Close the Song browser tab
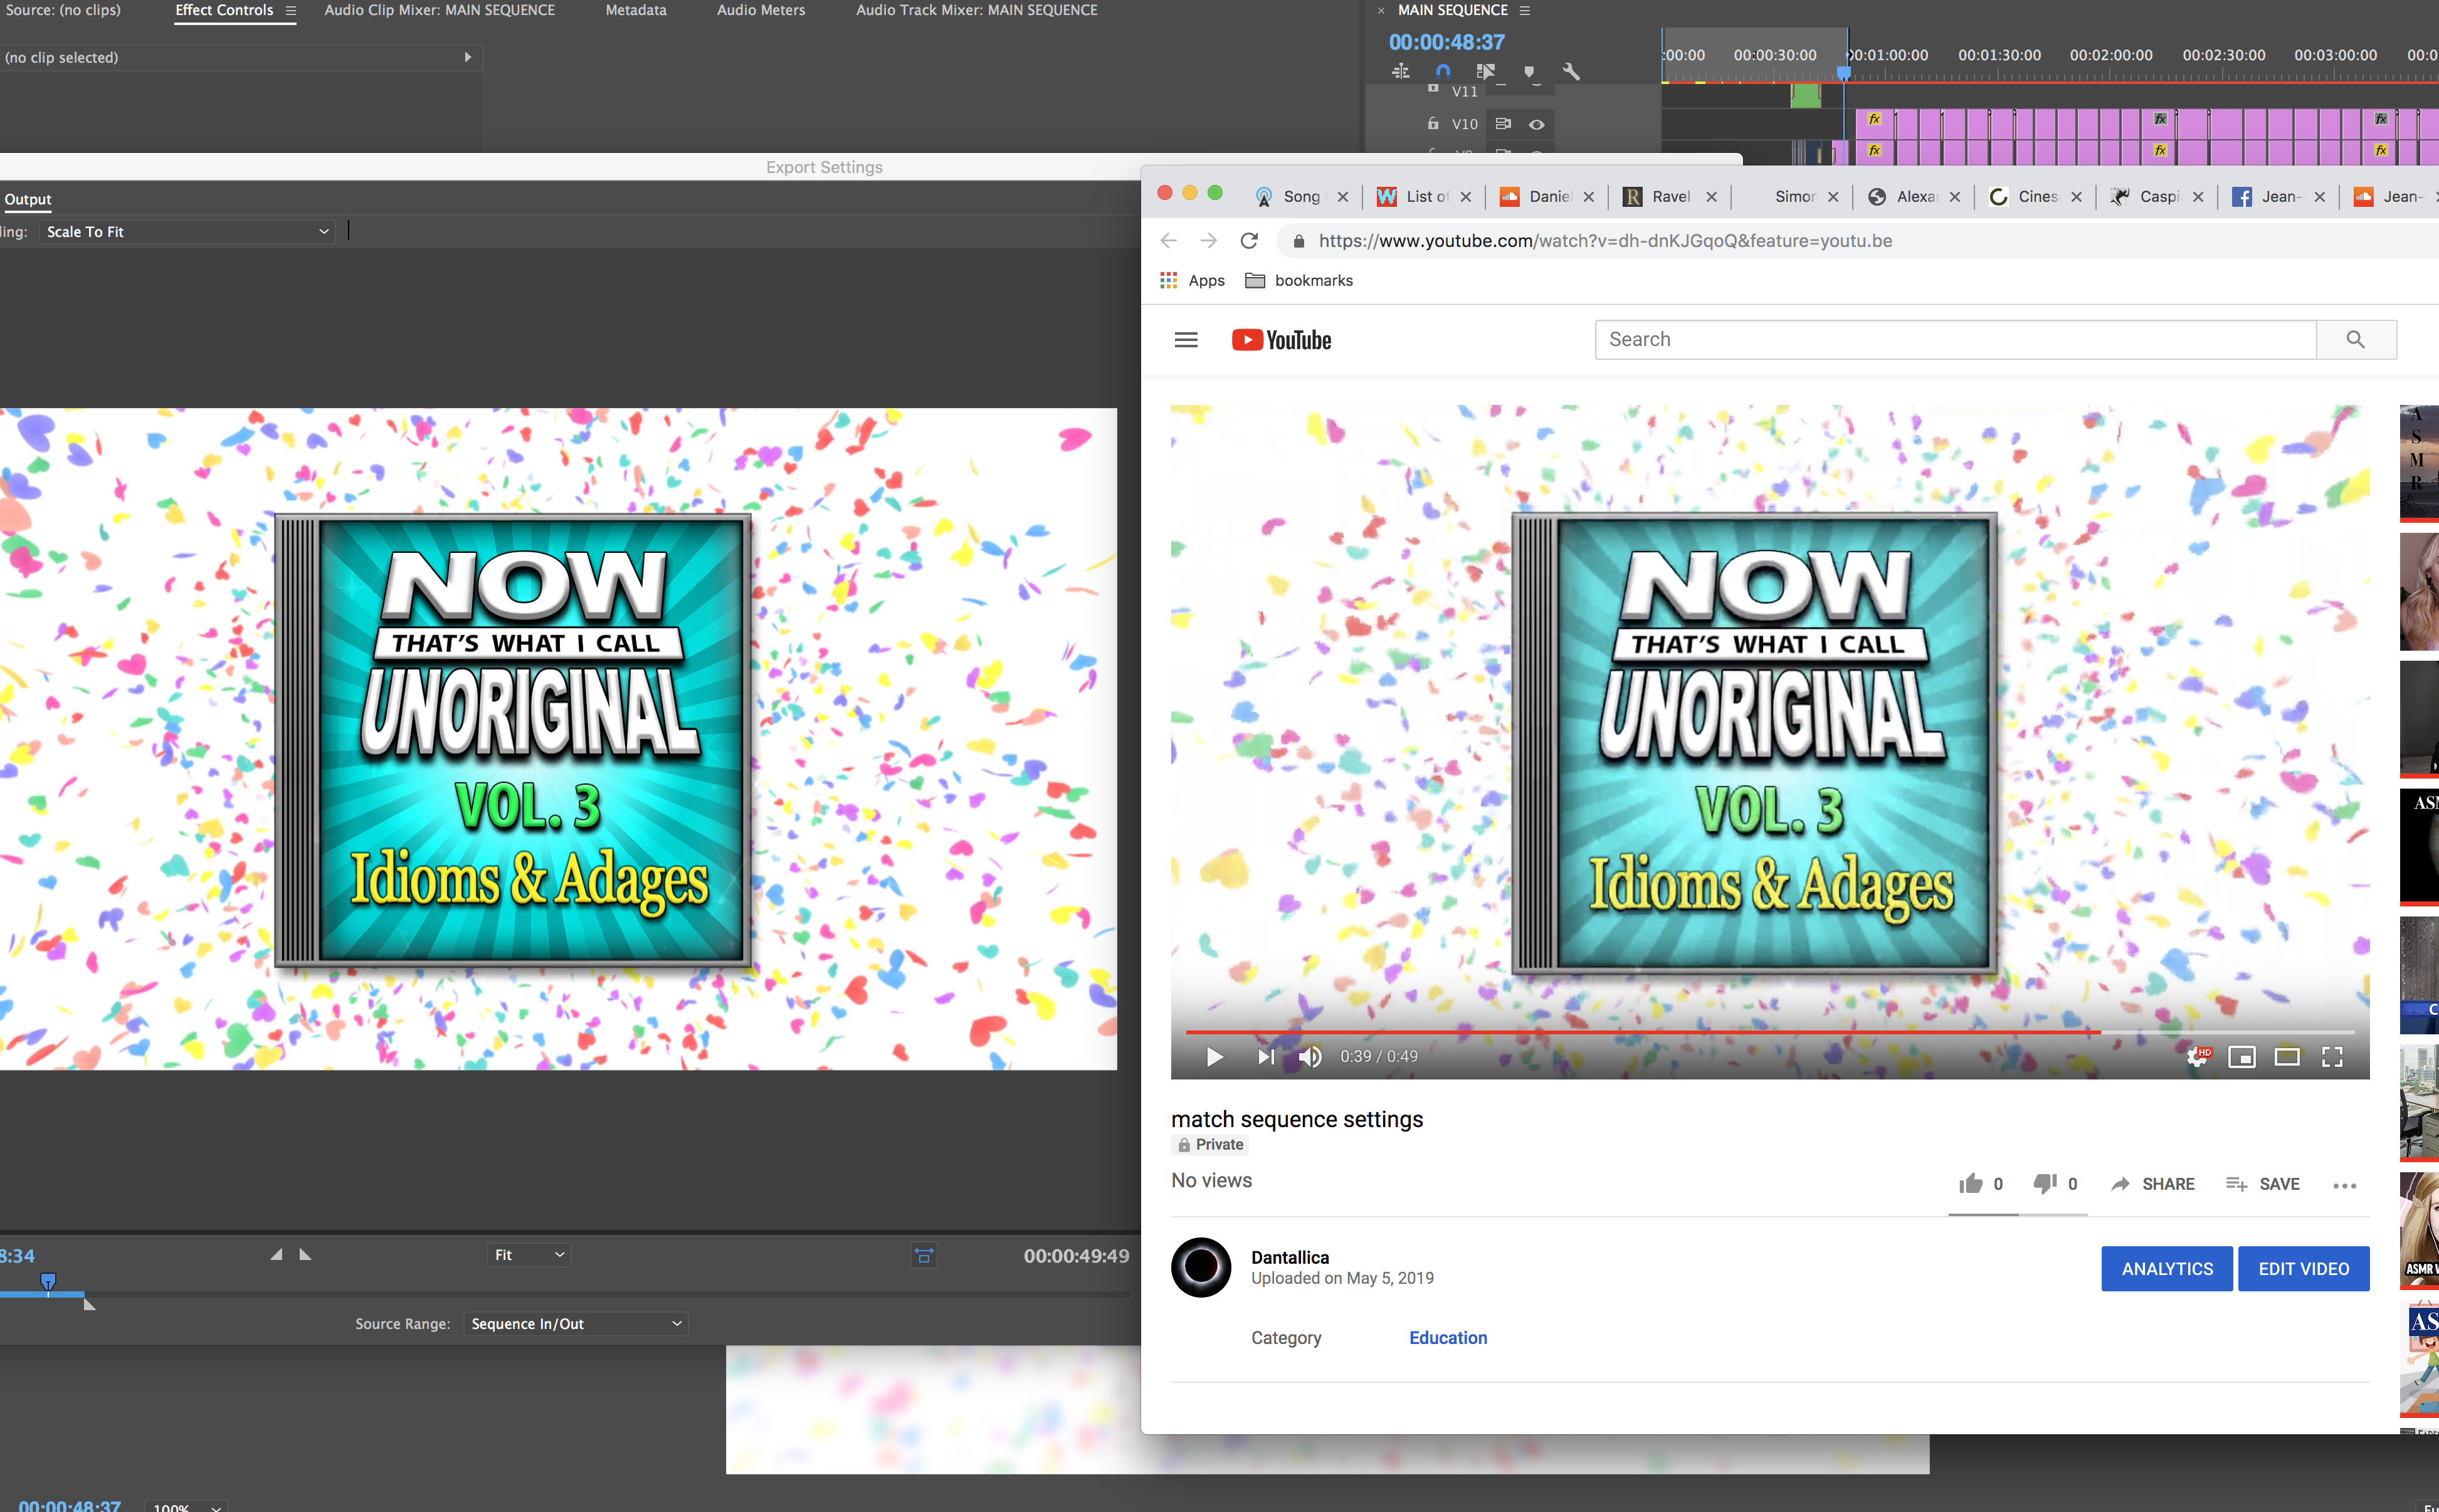 pyautogui.click(x=1342, y=197)
